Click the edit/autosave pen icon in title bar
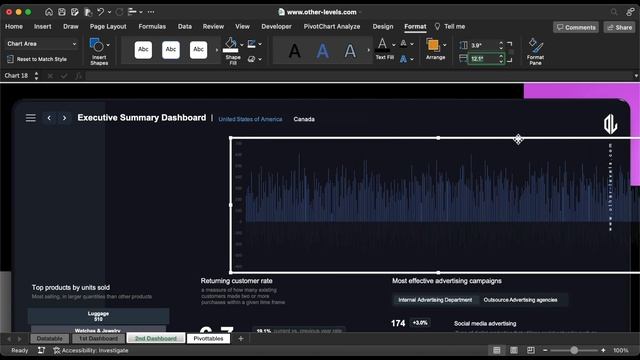The image size is (640, 360). click(75, 12)
